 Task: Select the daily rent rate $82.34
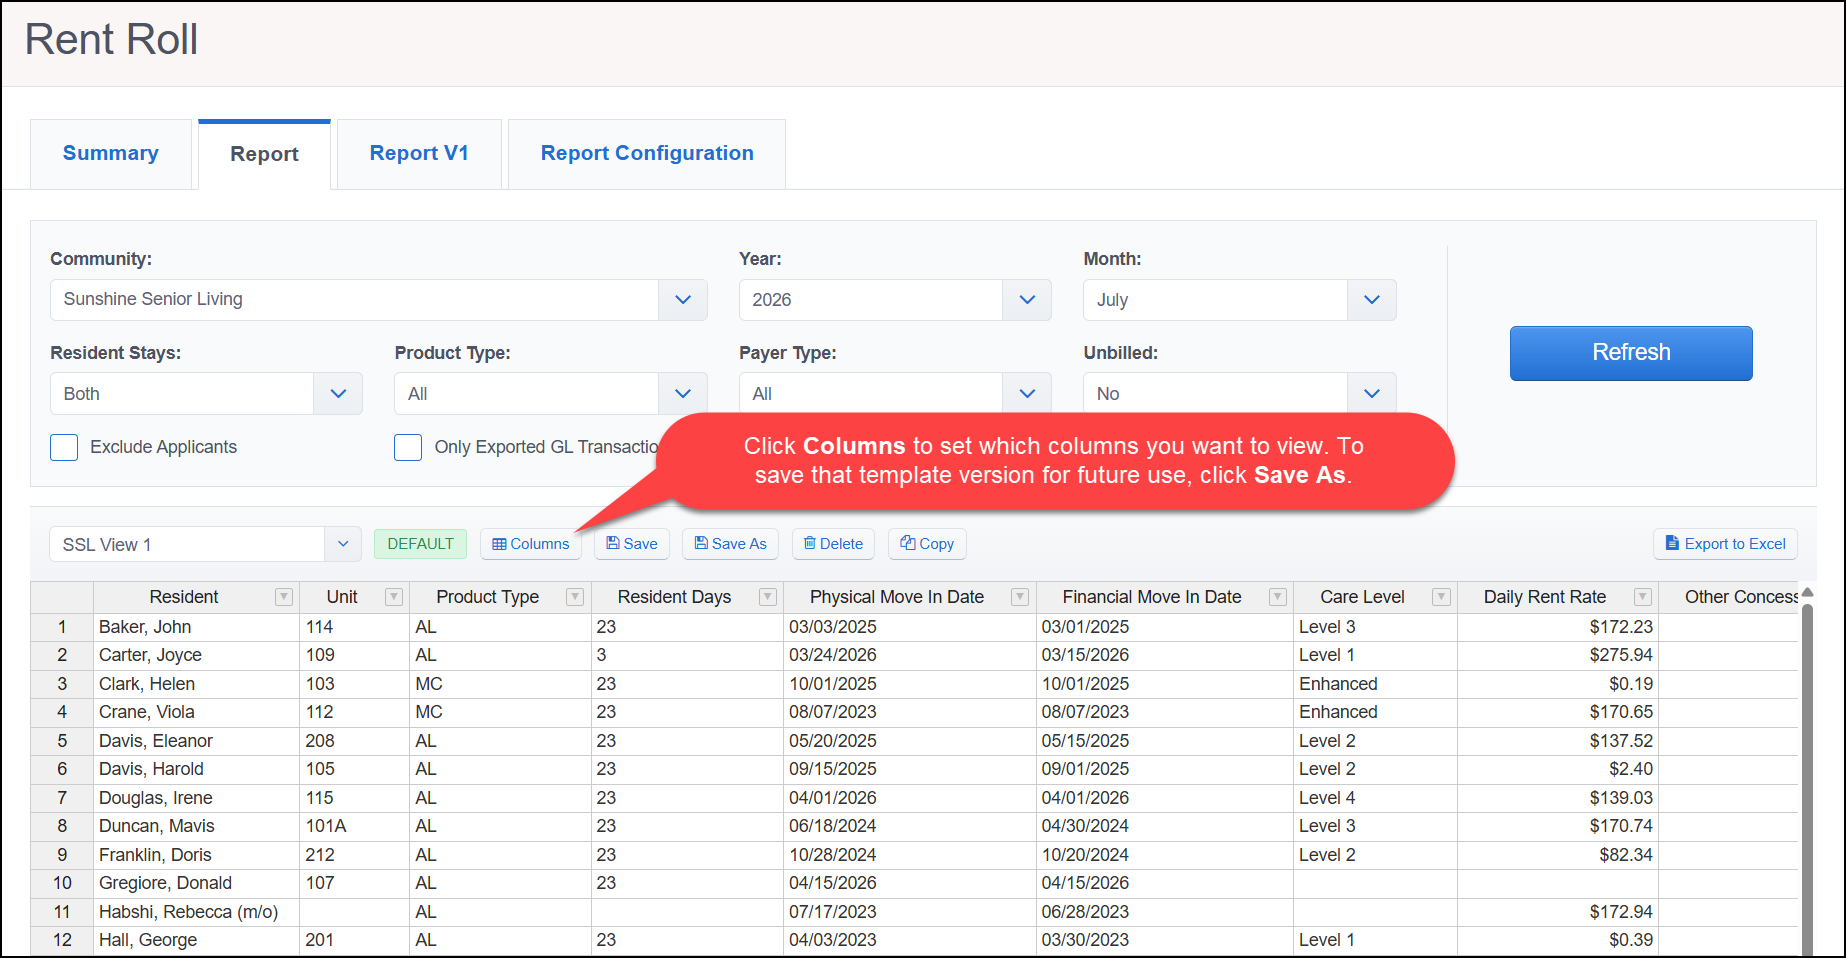pyautogui.click(x=1557, y=855)
